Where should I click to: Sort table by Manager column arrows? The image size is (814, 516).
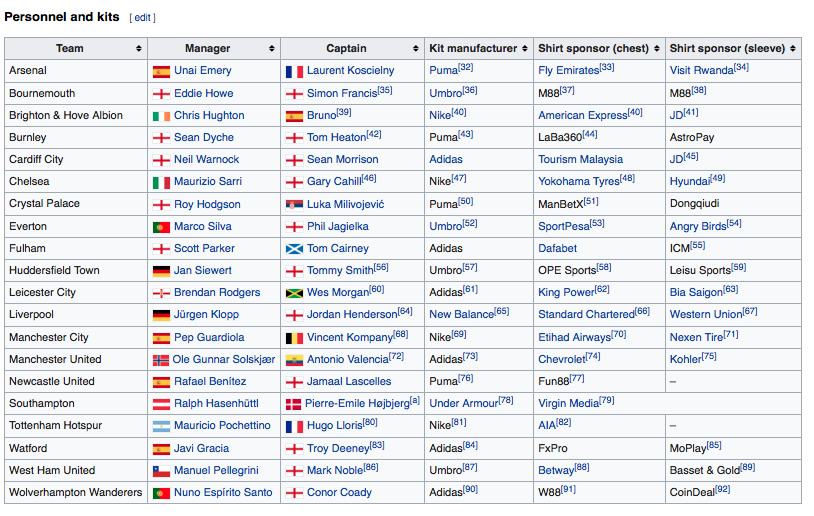tap(271, 49)
